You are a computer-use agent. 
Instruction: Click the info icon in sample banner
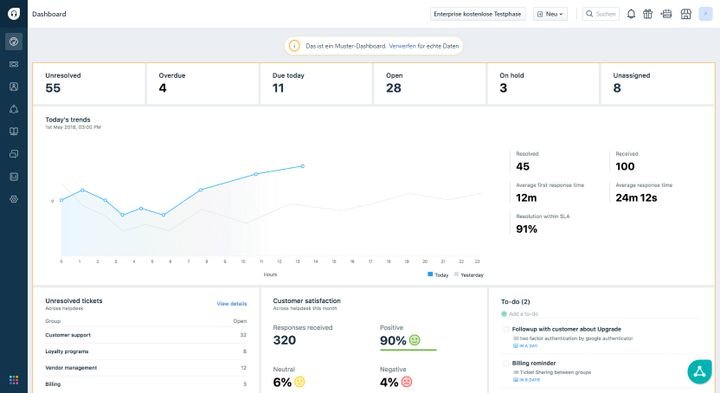(x=294, y=46)
